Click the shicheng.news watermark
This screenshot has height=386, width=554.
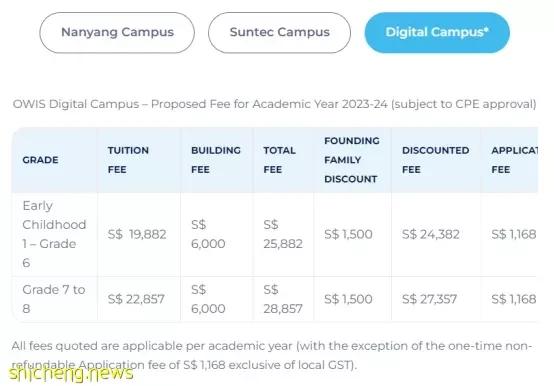71,373
